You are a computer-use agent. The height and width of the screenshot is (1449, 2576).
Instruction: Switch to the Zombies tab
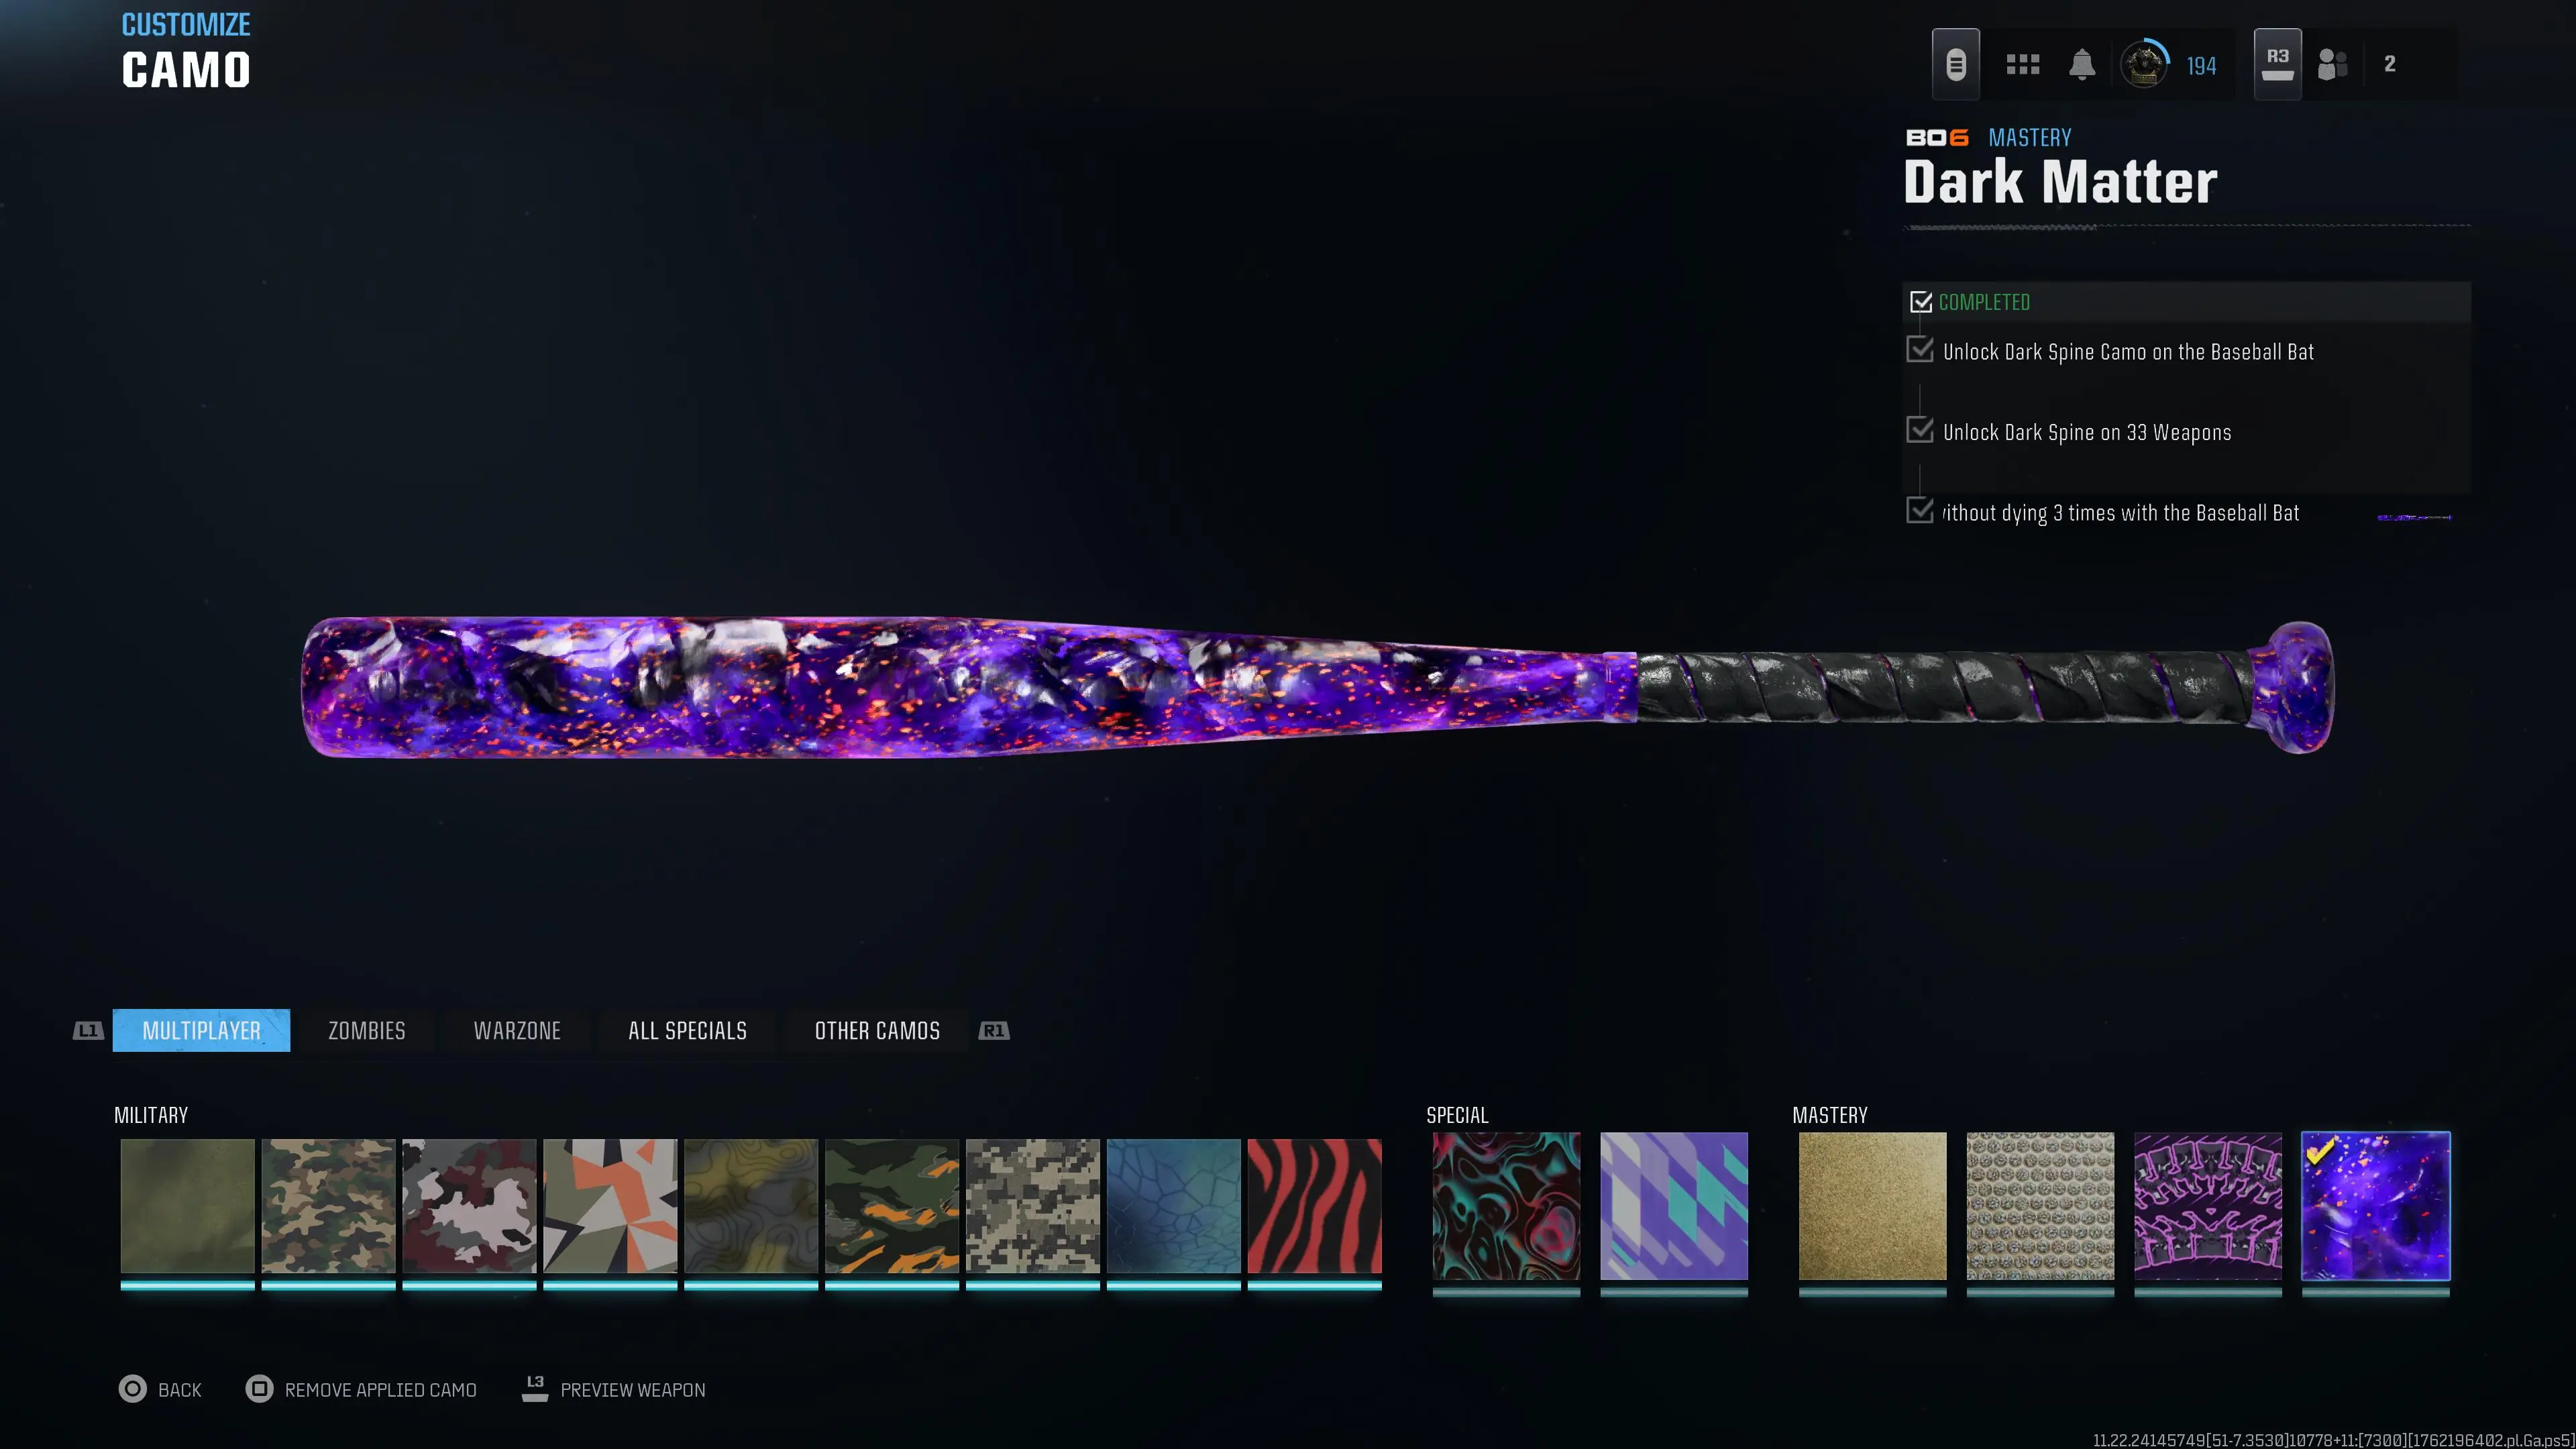click(366, 1030)
